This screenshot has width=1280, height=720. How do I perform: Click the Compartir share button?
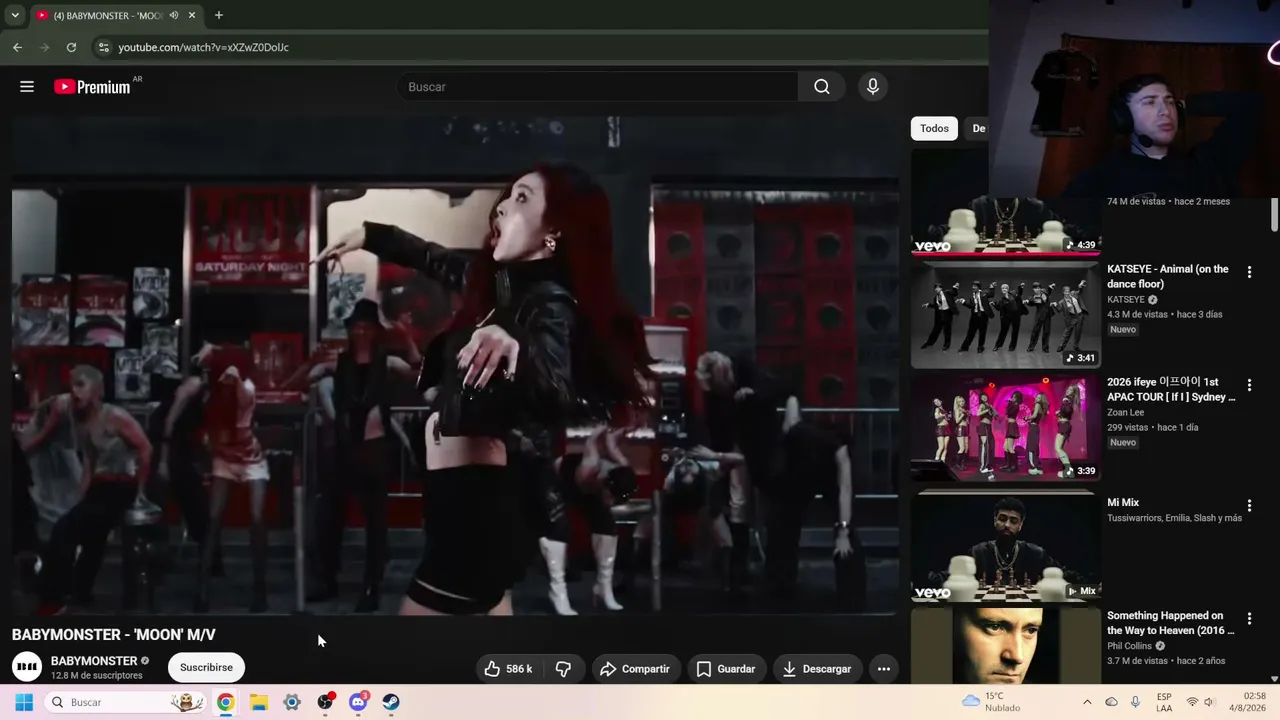[635, 669]
